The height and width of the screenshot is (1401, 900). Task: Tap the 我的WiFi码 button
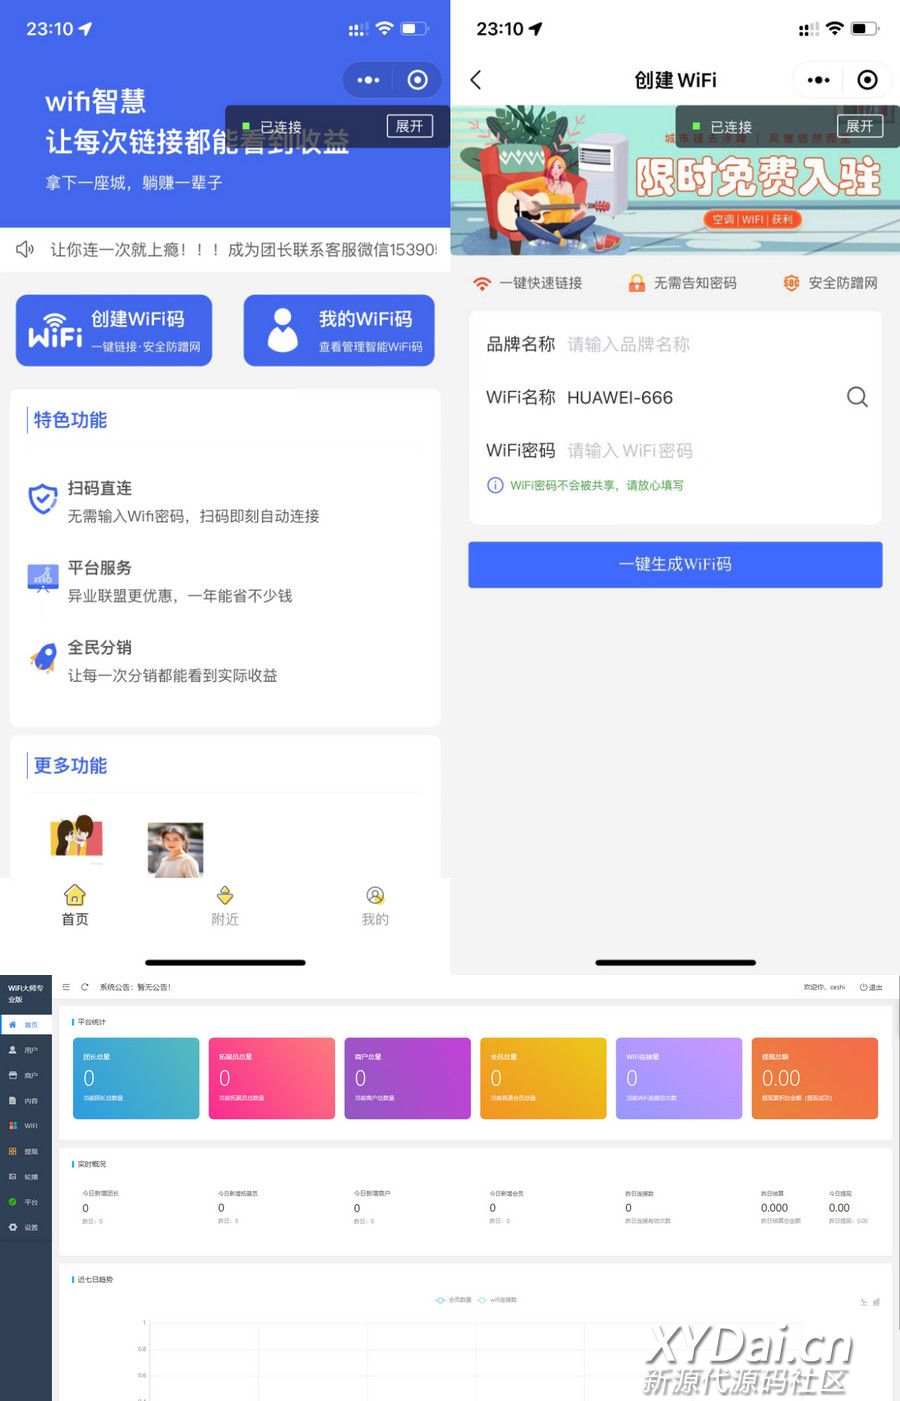pyautogui.click(x=339, y=331)
